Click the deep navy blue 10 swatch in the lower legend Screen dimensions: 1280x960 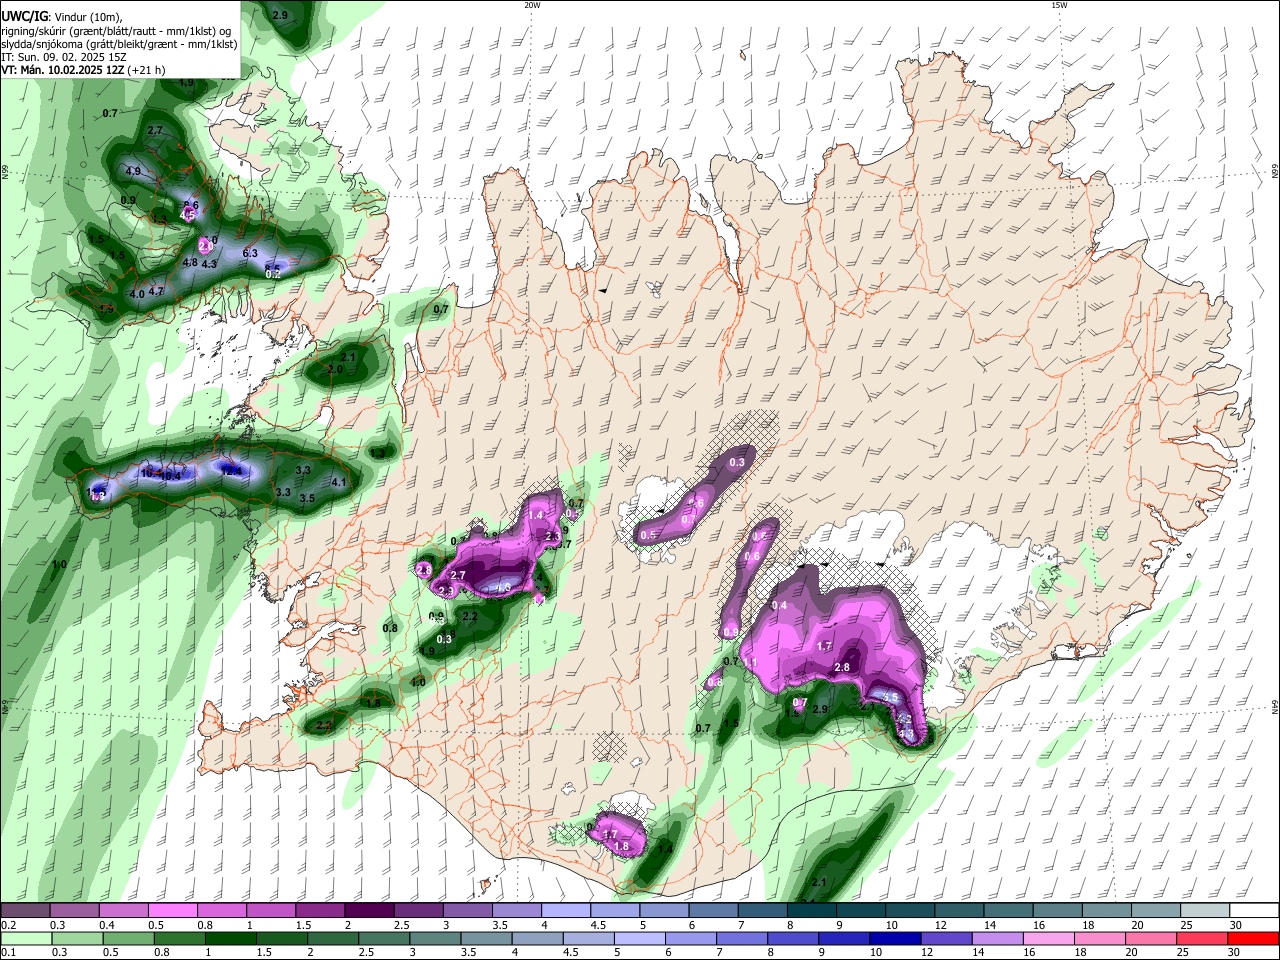point(893,938)
